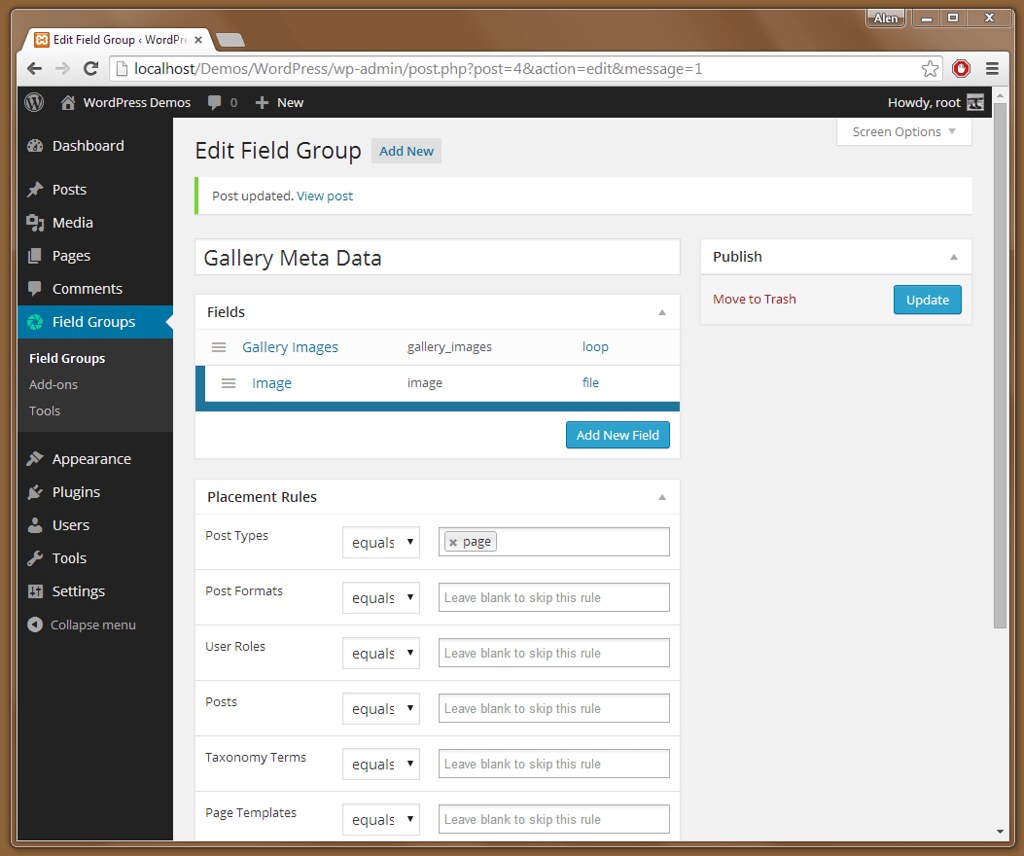
Task: Click the Gallery Meta Data title field
Action: [438, 257]
